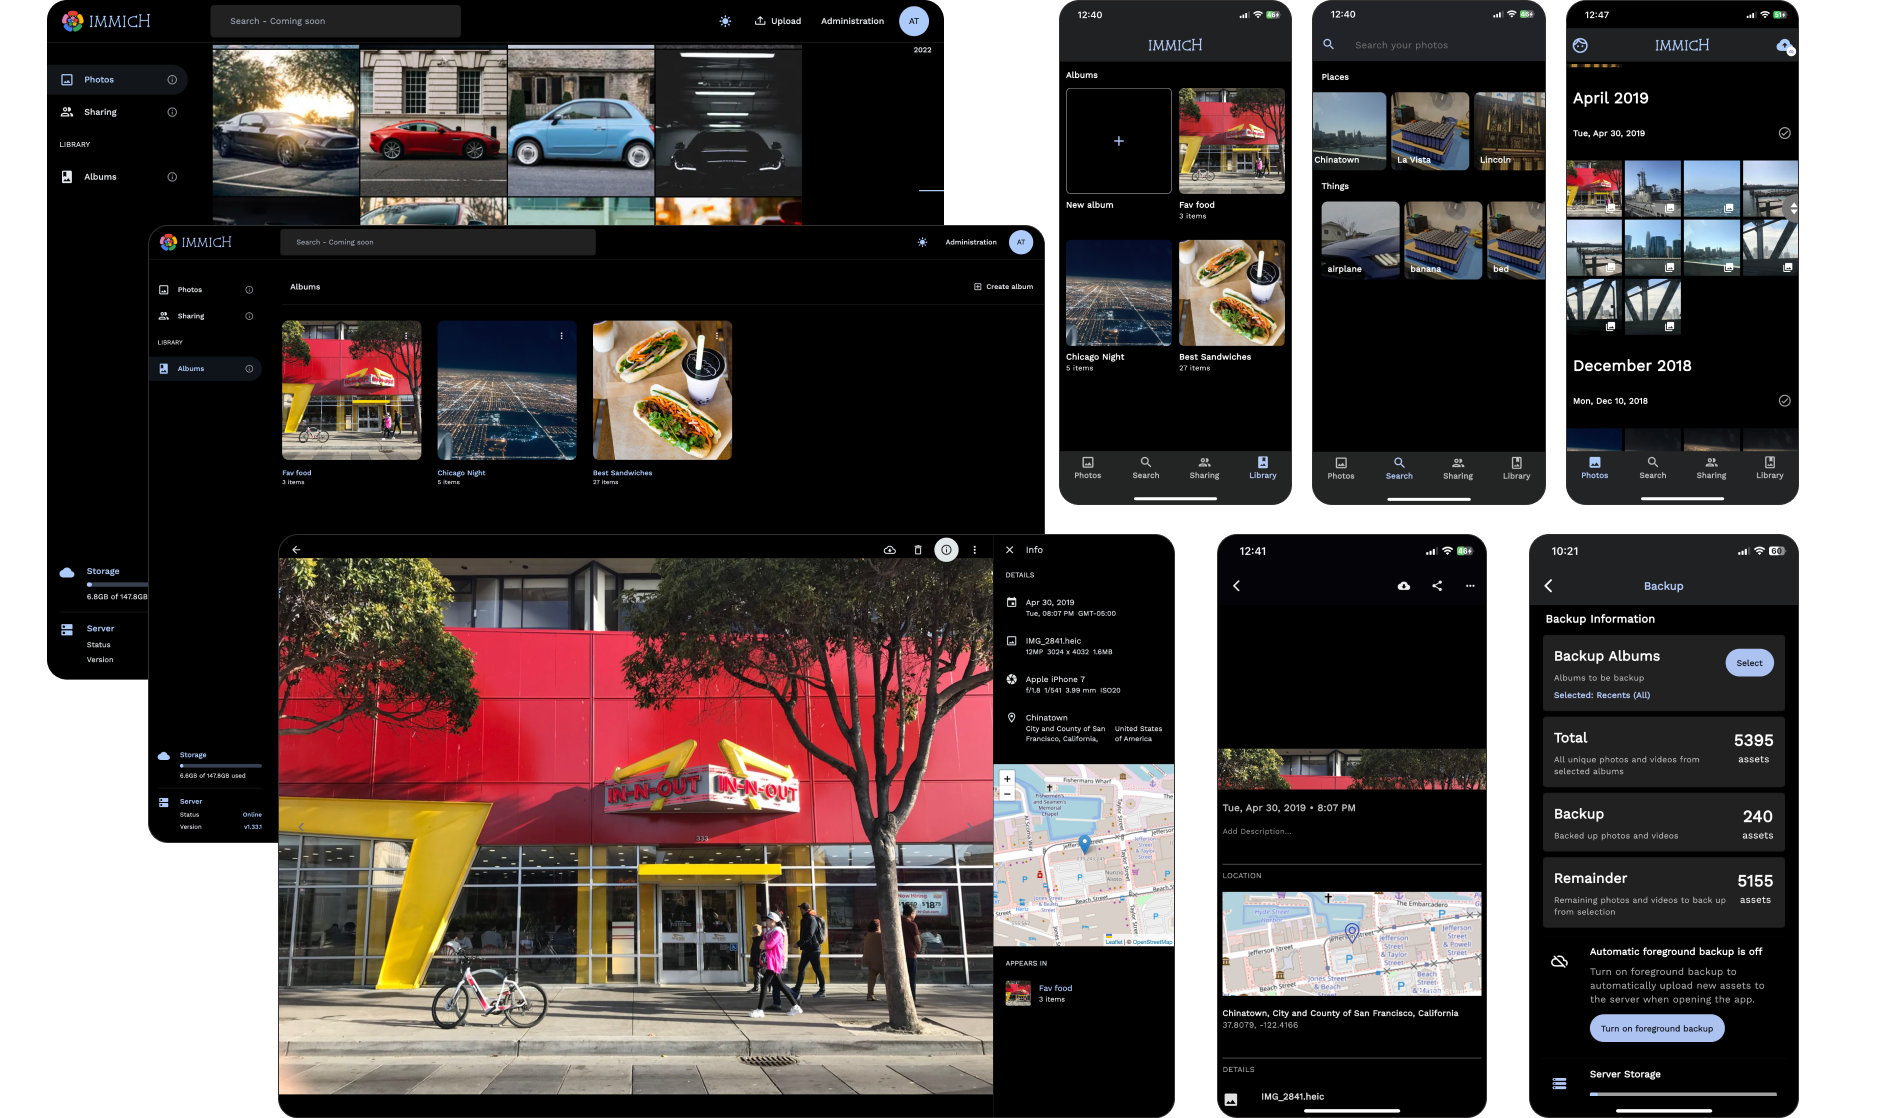Zoom in on the Info panel map

pyautogui.click(x=1007, y=778)
